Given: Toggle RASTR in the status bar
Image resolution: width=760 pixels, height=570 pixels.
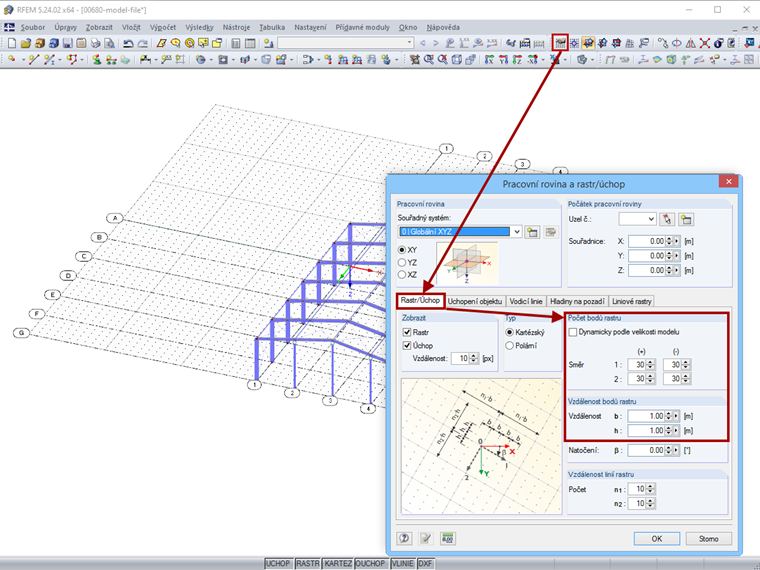Looking at the screenshot, I should [x=307, y=563].
